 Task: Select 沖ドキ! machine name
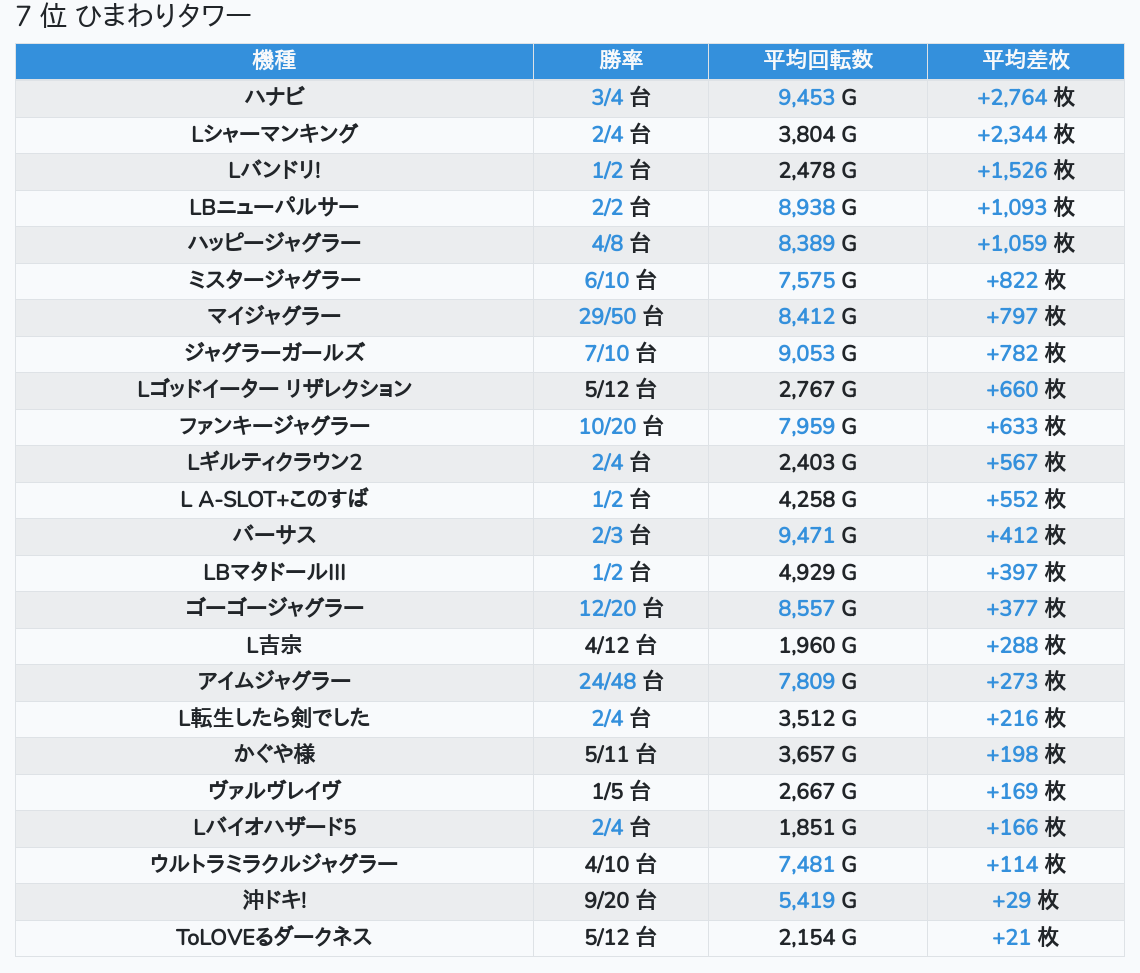click(274, 900)
